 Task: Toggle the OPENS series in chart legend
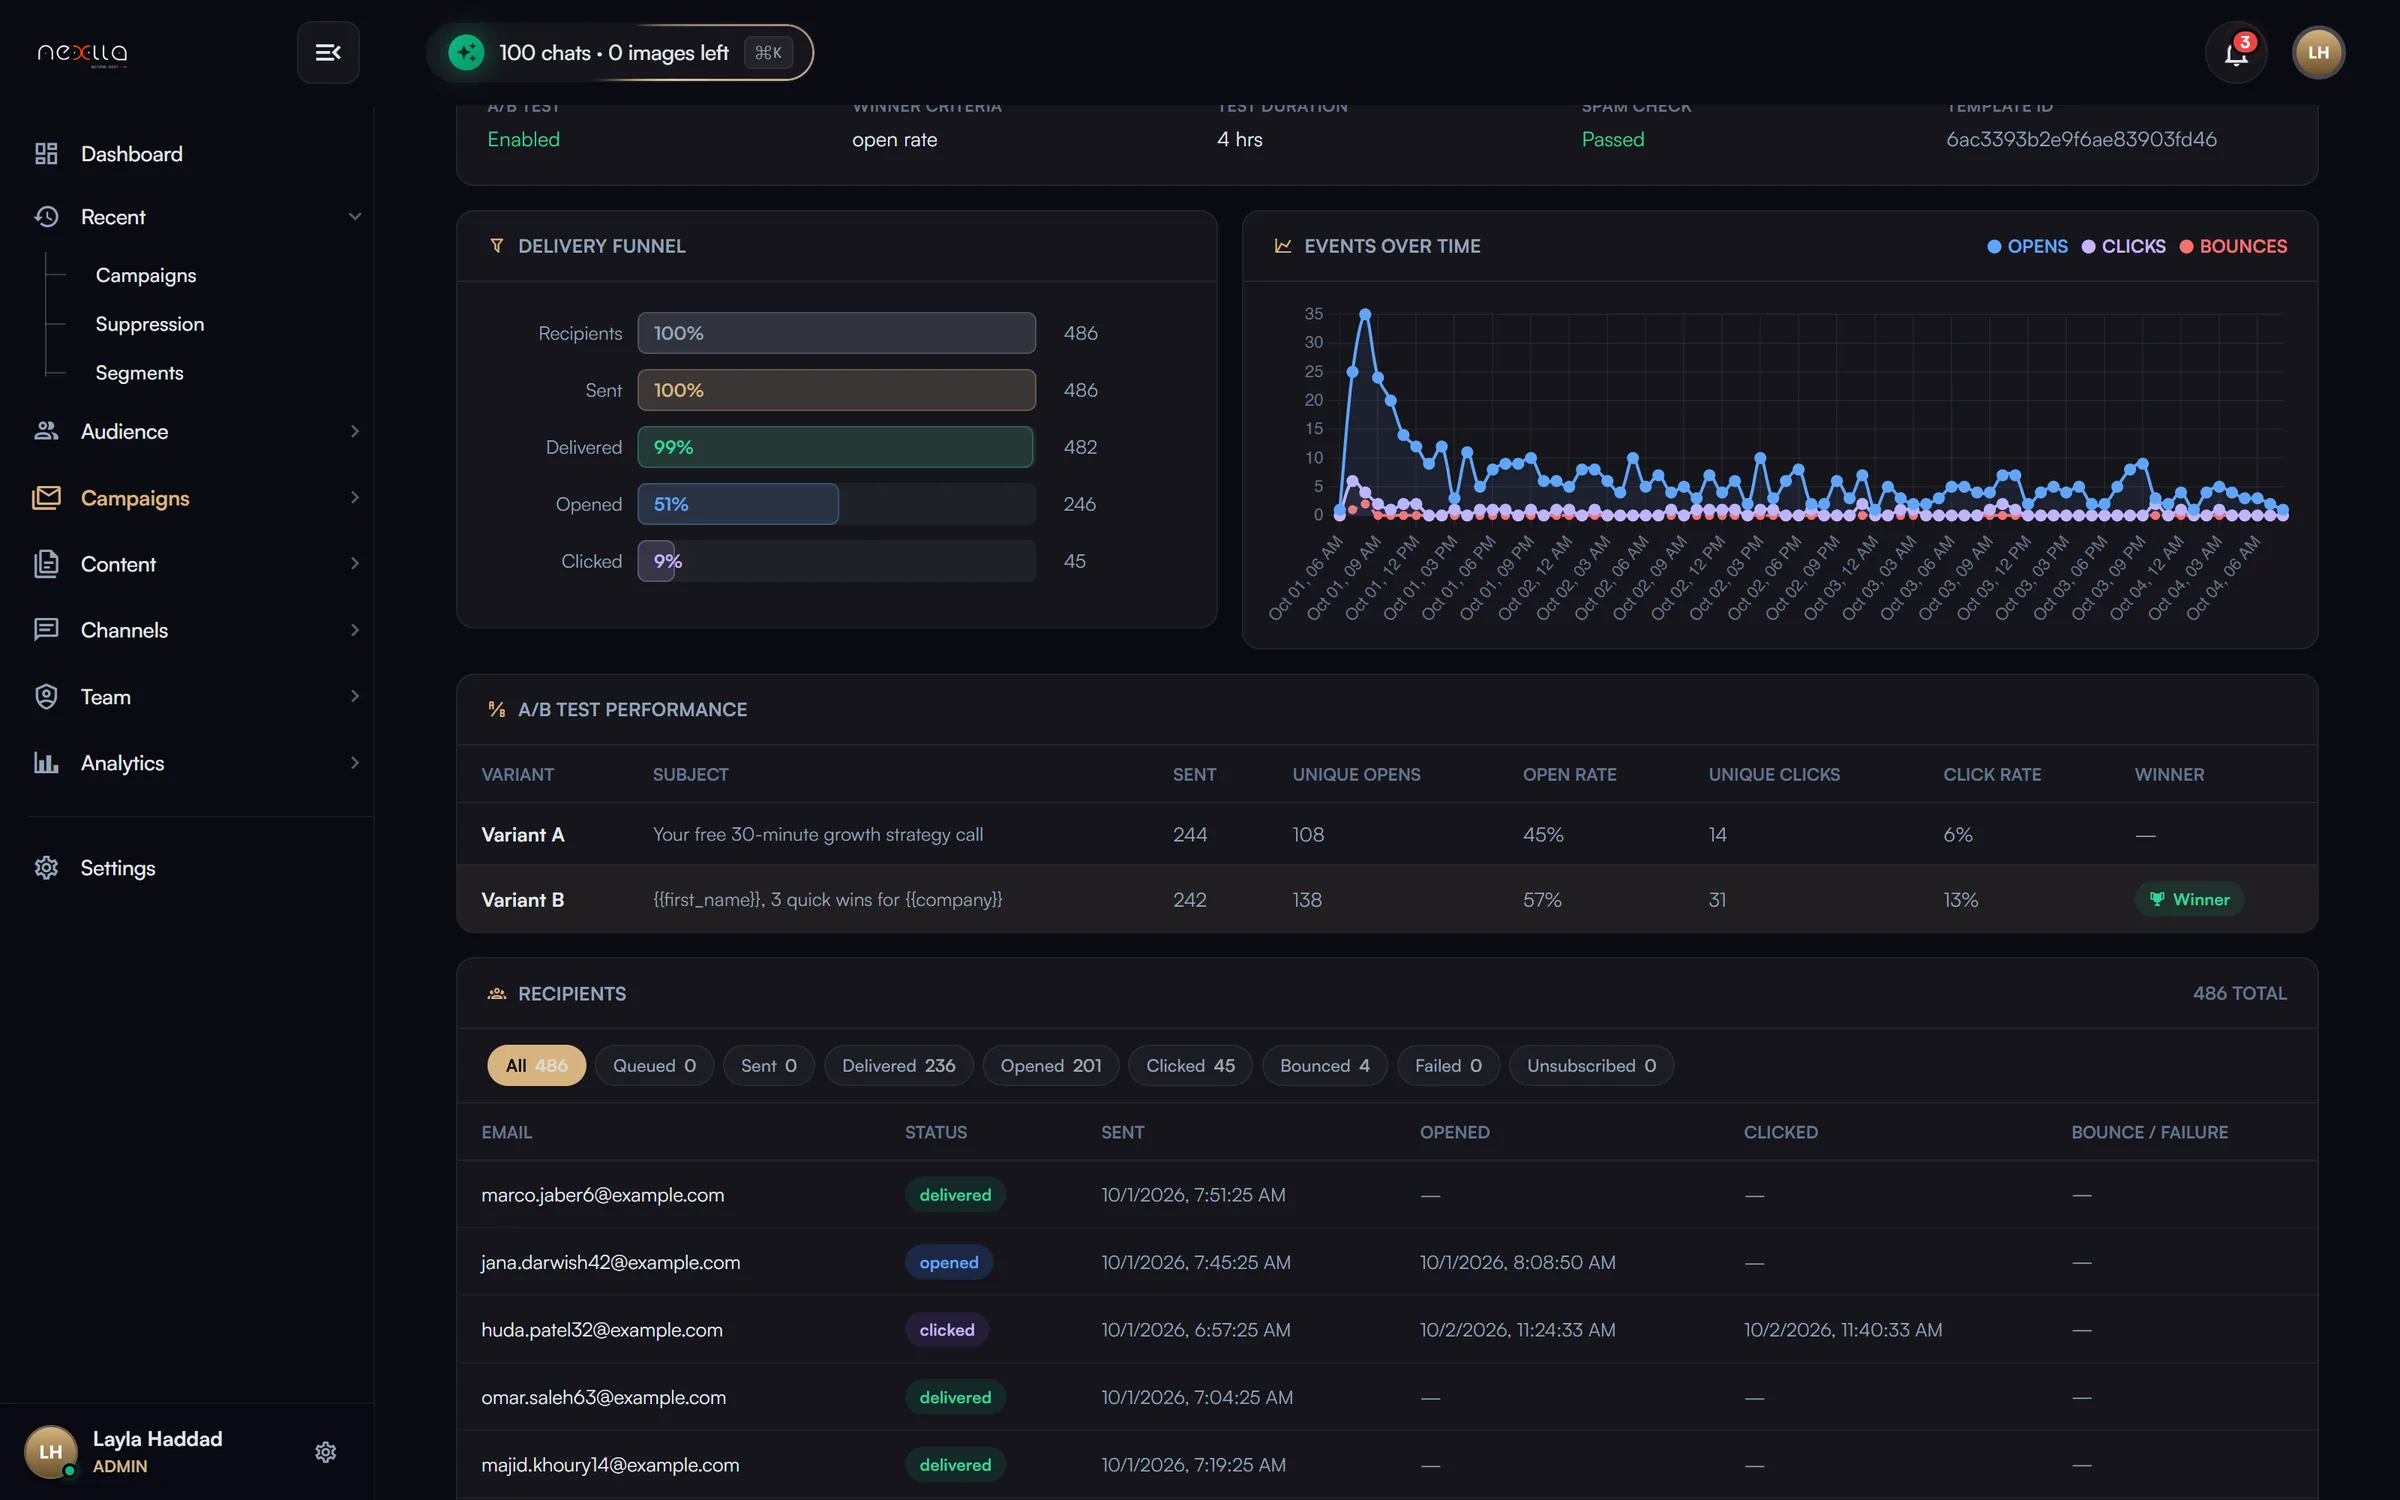(x=2027, y=246)
